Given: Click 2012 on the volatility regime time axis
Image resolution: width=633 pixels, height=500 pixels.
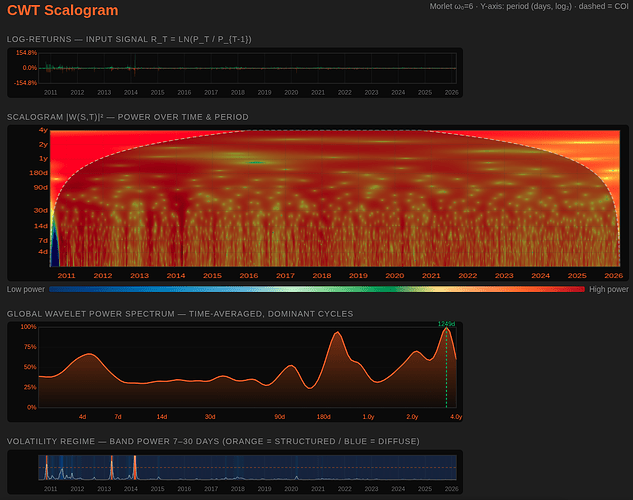Looking at the screenshot, I should point(77,489).
